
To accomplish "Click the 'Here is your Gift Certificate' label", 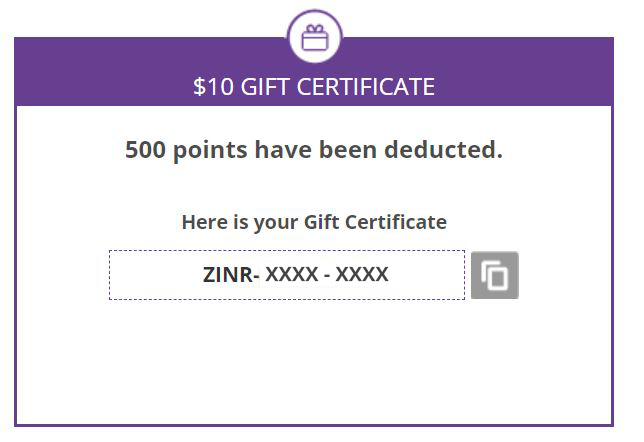I will (314, 222).
